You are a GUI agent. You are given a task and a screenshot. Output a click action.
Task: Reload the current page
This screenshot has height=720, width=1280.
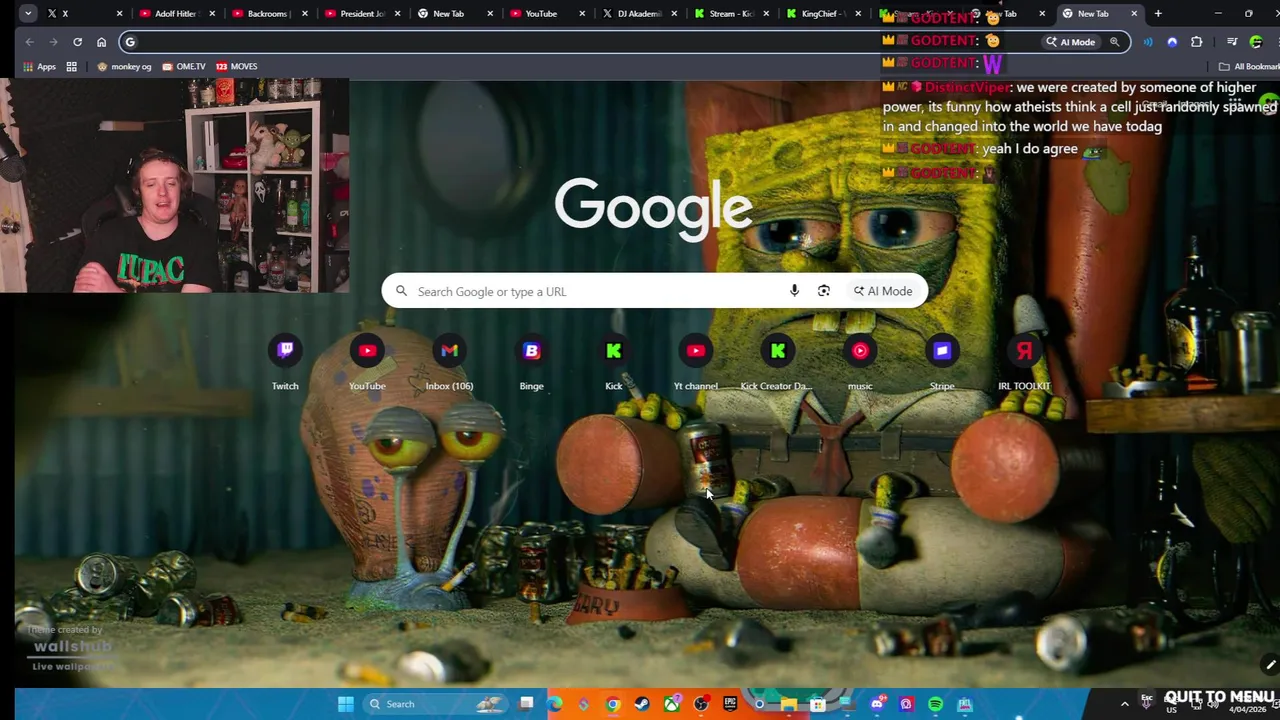[77, 42]
